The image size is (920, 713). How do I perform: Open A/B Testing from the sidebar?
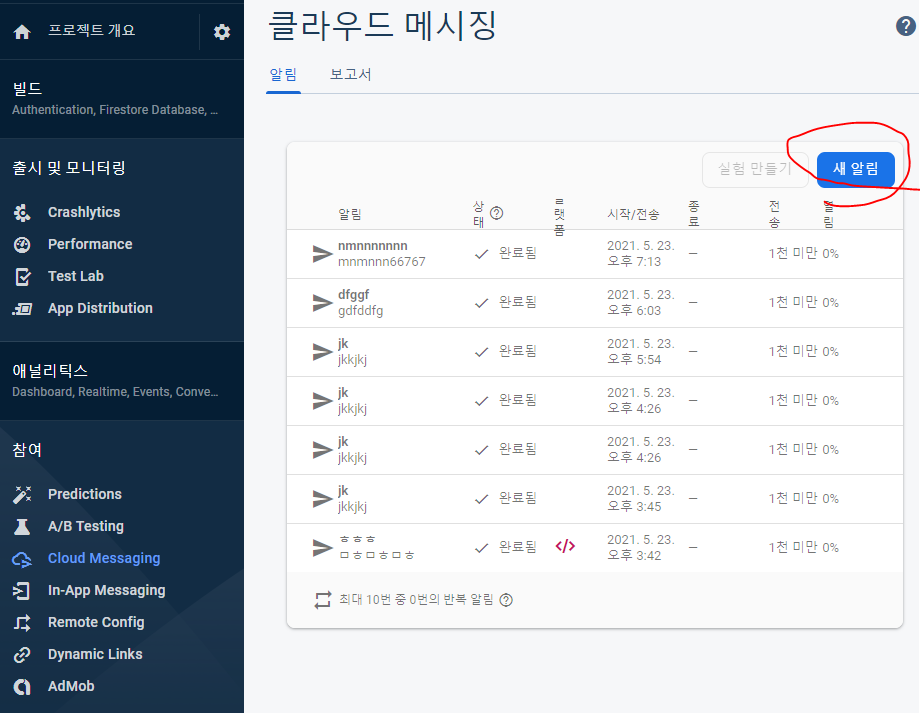tap(86, 526)
